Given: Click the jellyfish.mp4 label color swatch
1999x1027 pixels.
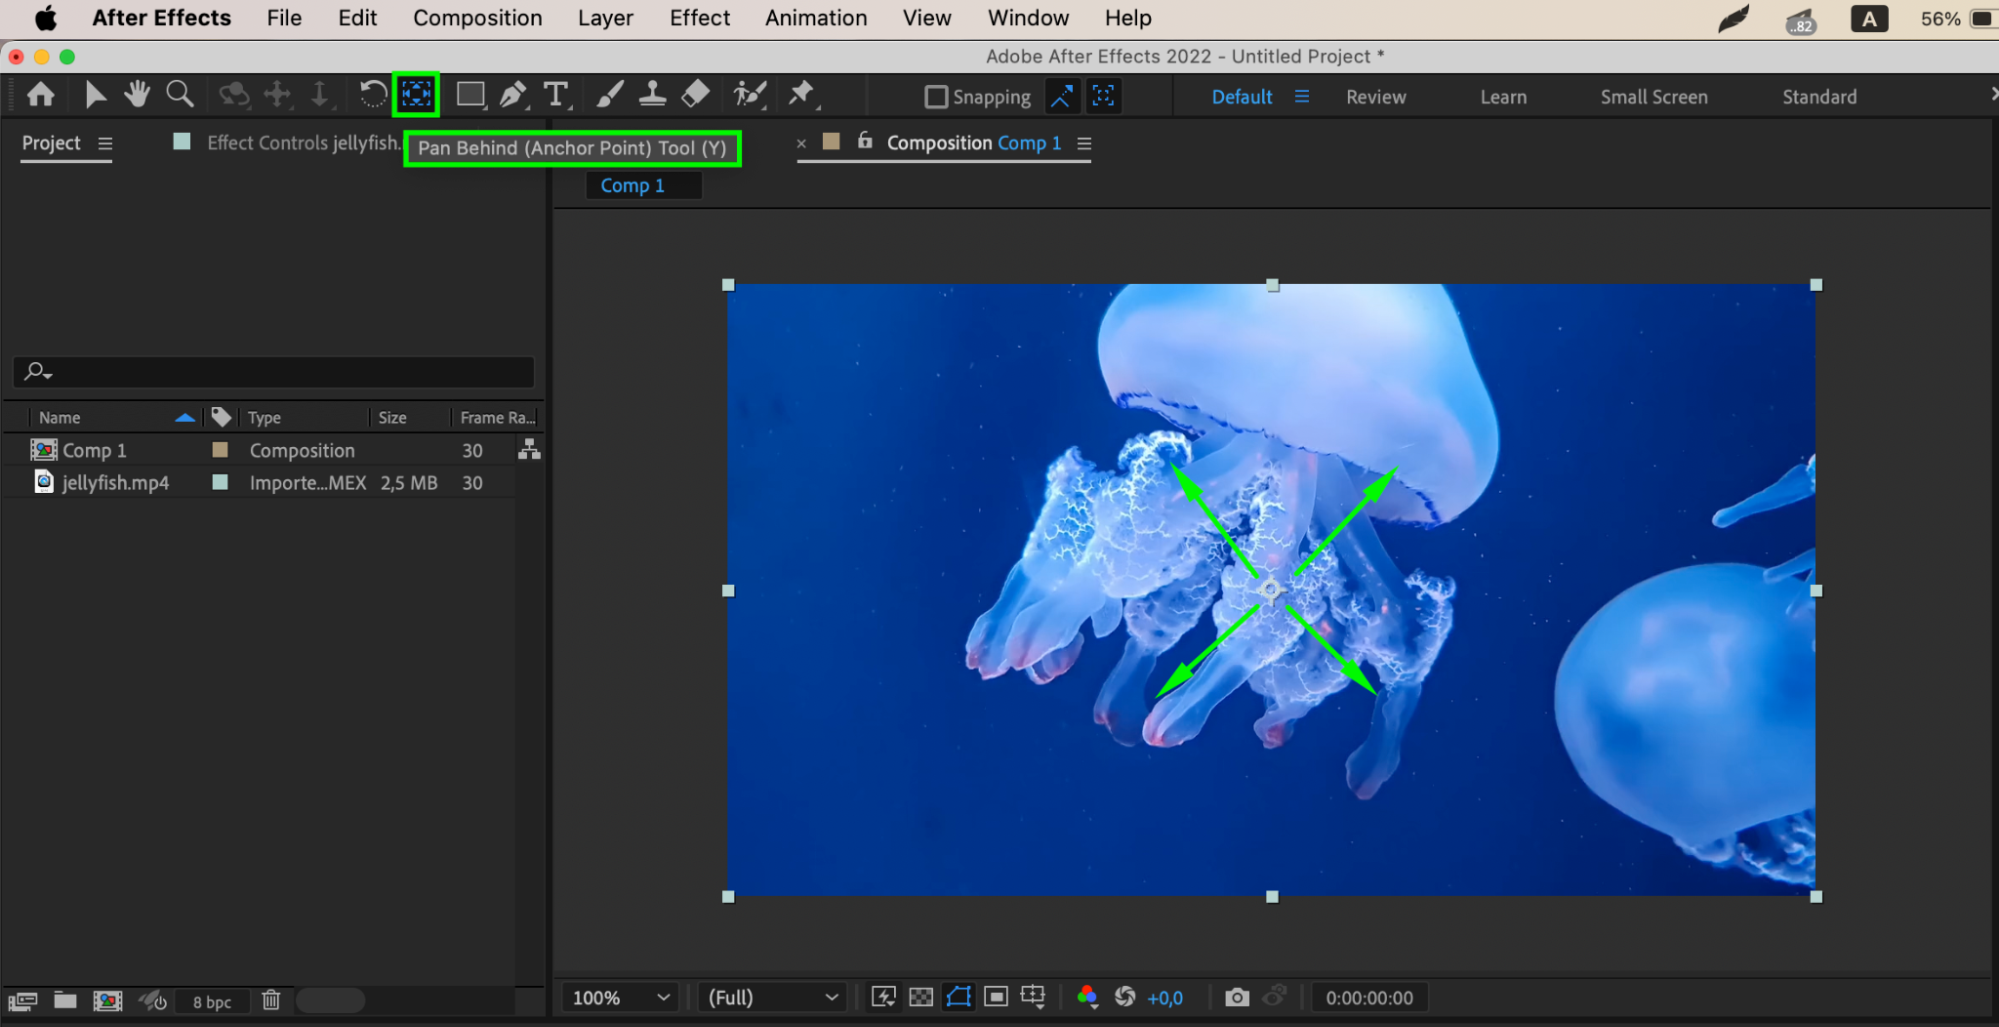Looking at the screenshot, I should pyautogui.click(x=220, y=482).
